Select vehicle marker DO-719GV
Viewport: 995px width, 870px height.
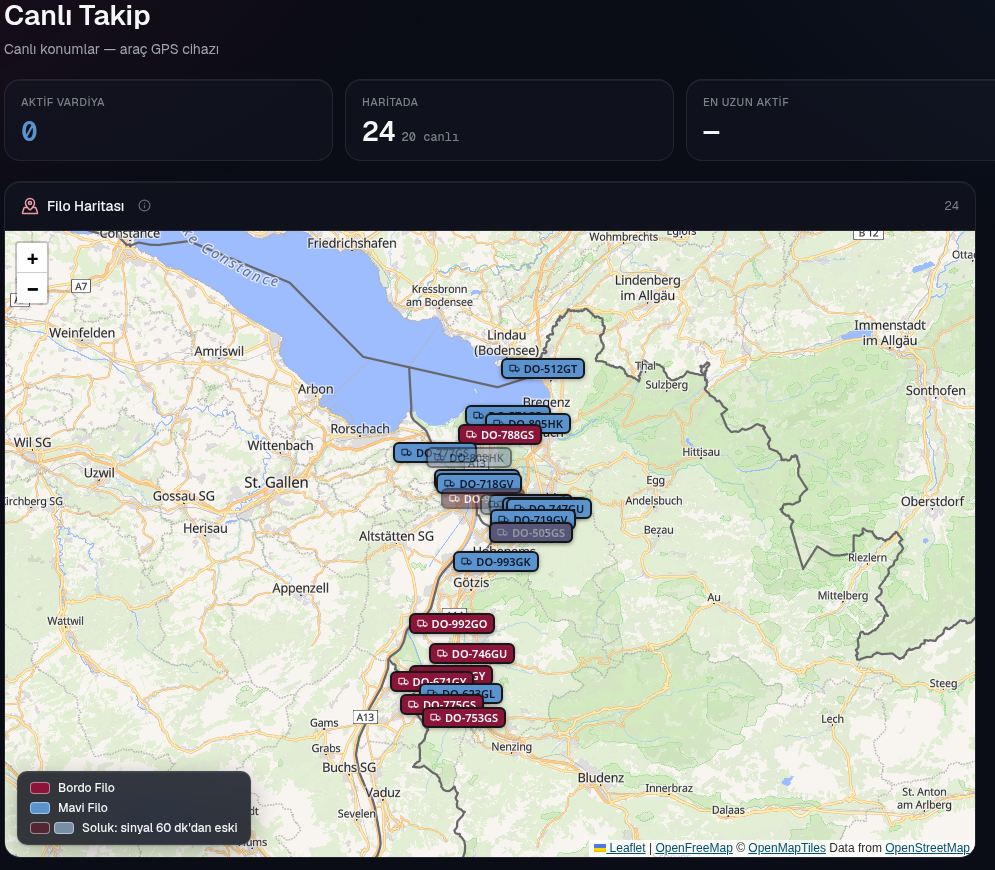(x=533, y=518)
